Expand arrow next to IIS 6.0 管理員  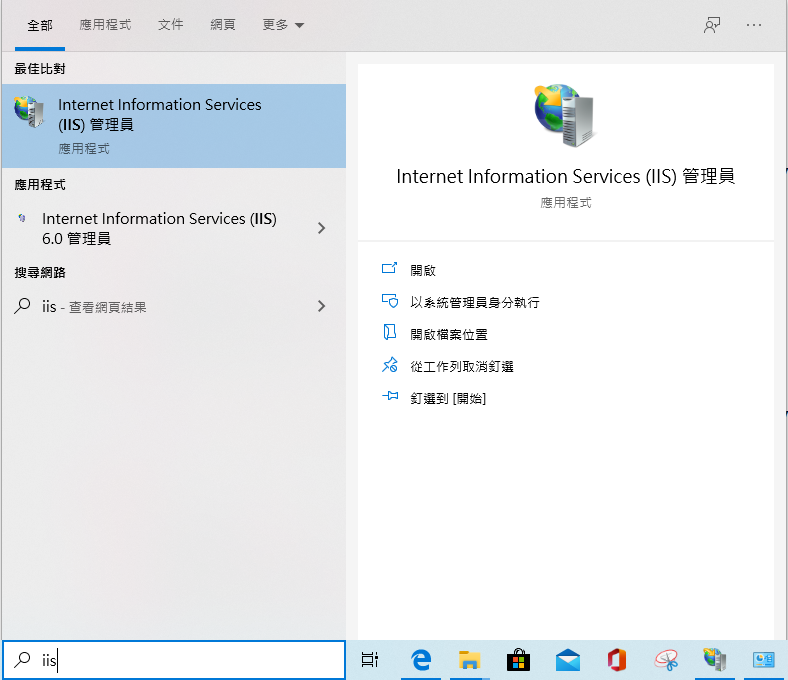pos(322,228)
